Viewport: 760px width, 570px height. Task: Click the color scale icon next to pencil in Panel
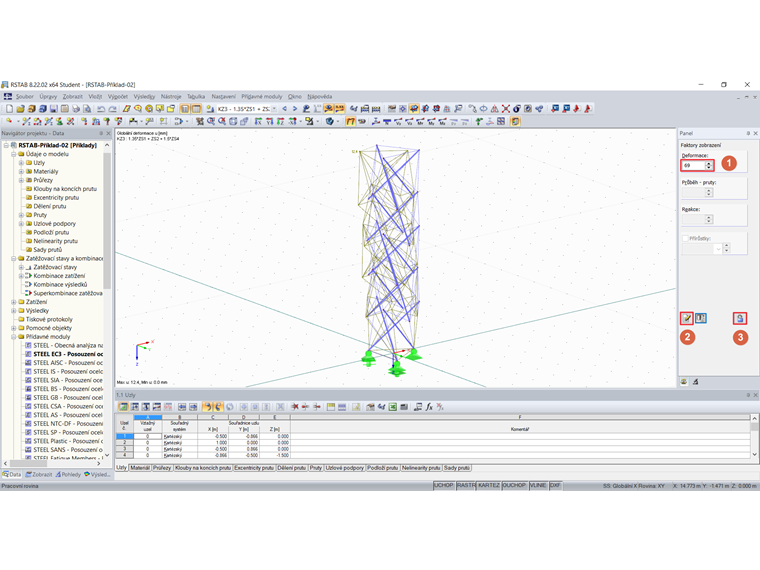coord(701,318)
